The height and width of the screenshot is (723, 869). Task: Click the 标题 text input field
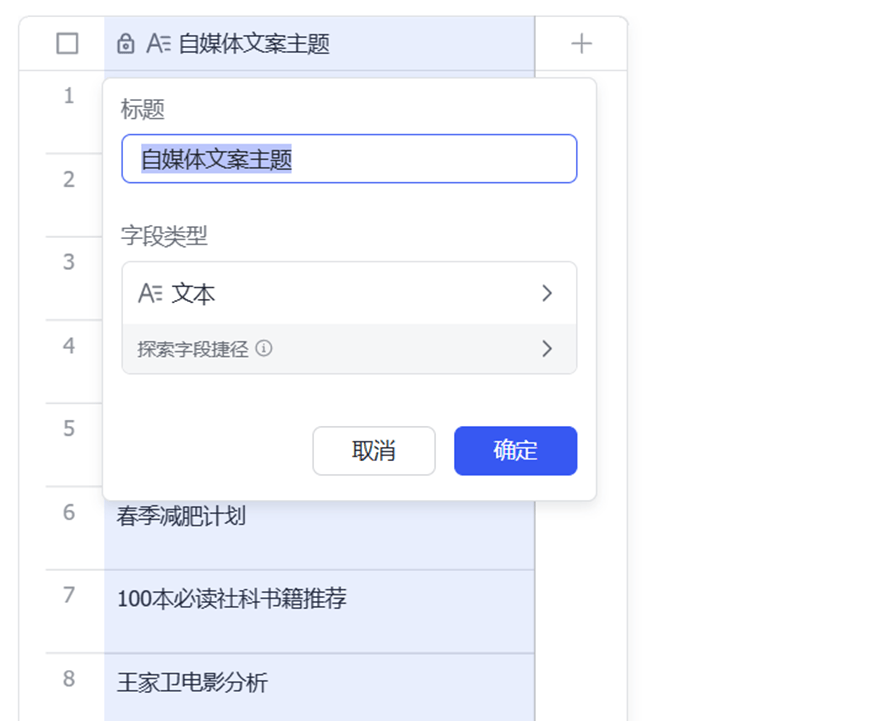tap(349, 159)
